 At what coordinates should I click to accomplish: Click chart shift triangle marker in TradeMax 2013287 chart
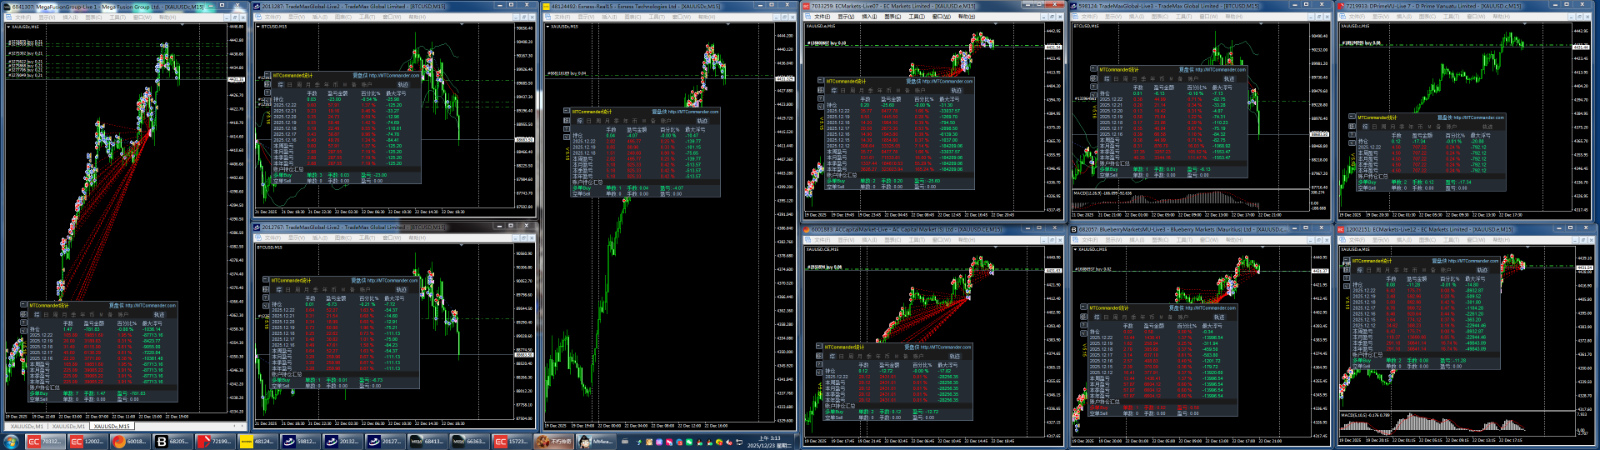(x=462, y=24)
